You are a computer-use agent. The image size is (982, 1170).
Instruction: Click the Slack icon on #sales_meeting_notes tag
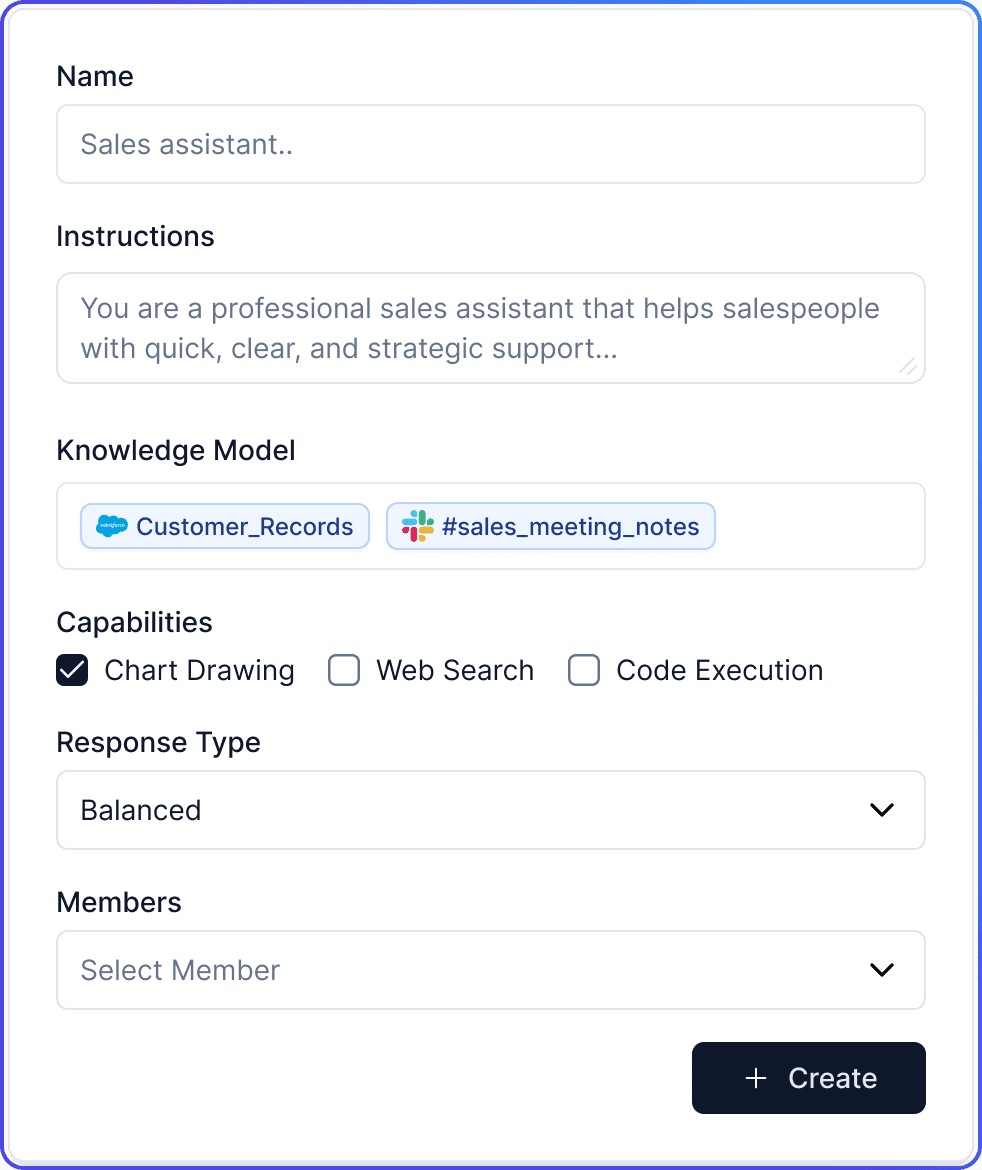coord(417,526)
